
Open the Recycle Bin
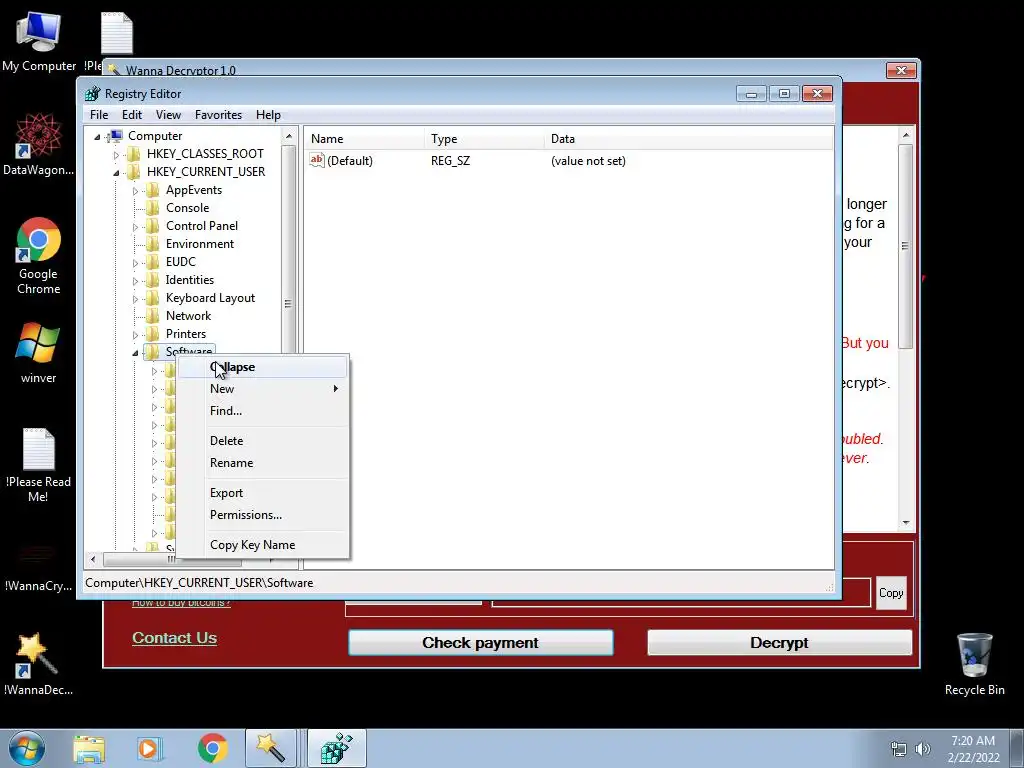pyautogui.click(x=974, y=664)
